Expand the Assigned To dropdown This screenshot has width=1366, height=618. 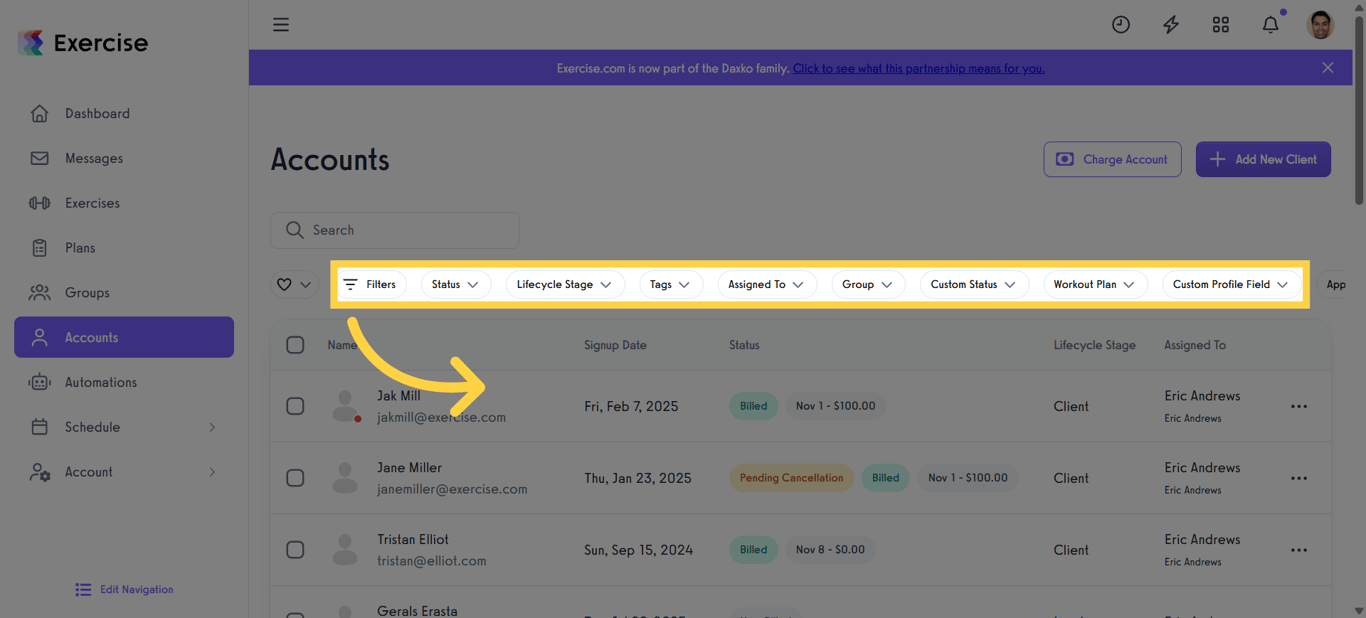coord(767,284)
